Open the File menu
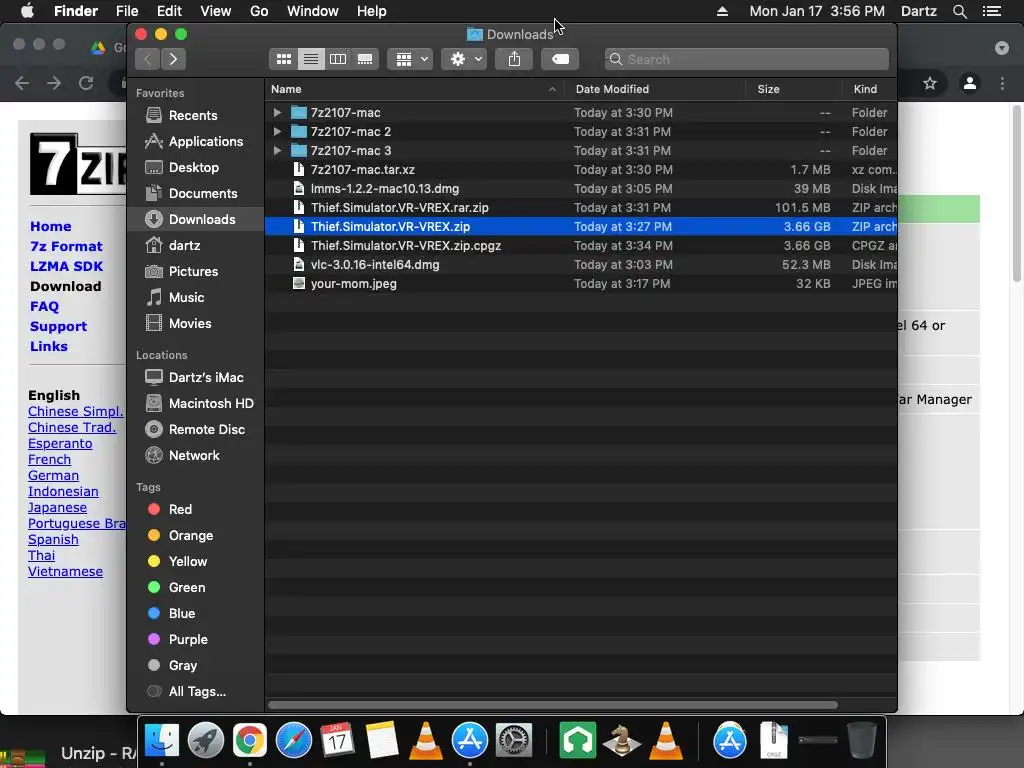The height and width of the screenshot is (768, 1024). (x=127, y=11)
